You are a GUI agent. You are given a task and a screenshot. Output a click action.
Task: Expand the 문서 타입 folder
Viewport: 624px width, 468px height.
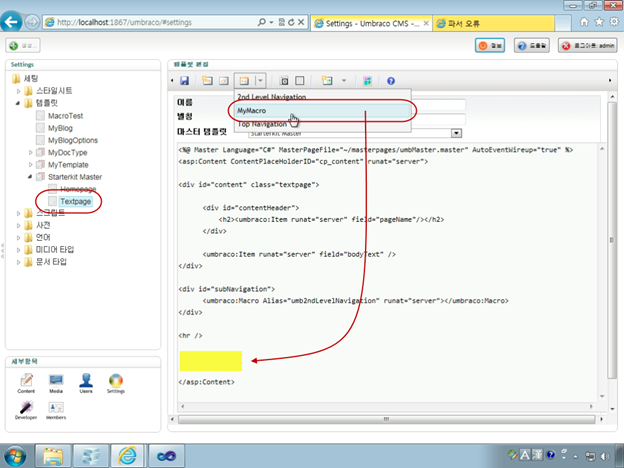point(18,262)
